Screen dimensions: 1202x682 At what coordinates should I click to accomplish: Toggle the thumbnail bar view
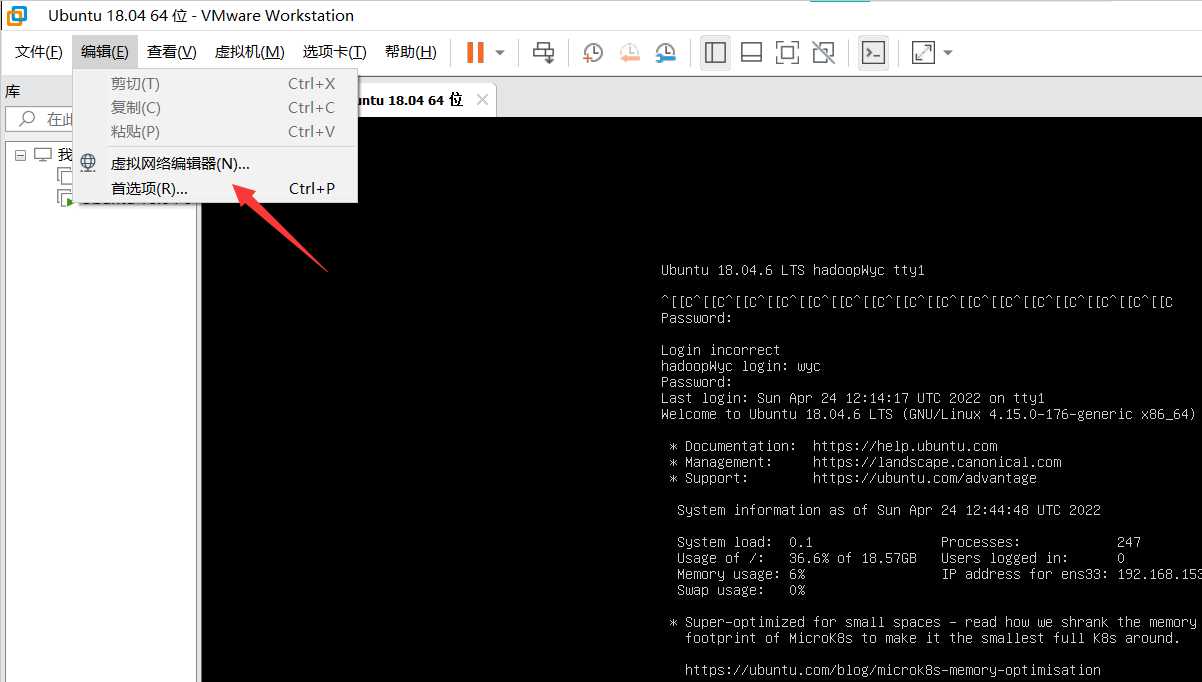pos(752,52)
